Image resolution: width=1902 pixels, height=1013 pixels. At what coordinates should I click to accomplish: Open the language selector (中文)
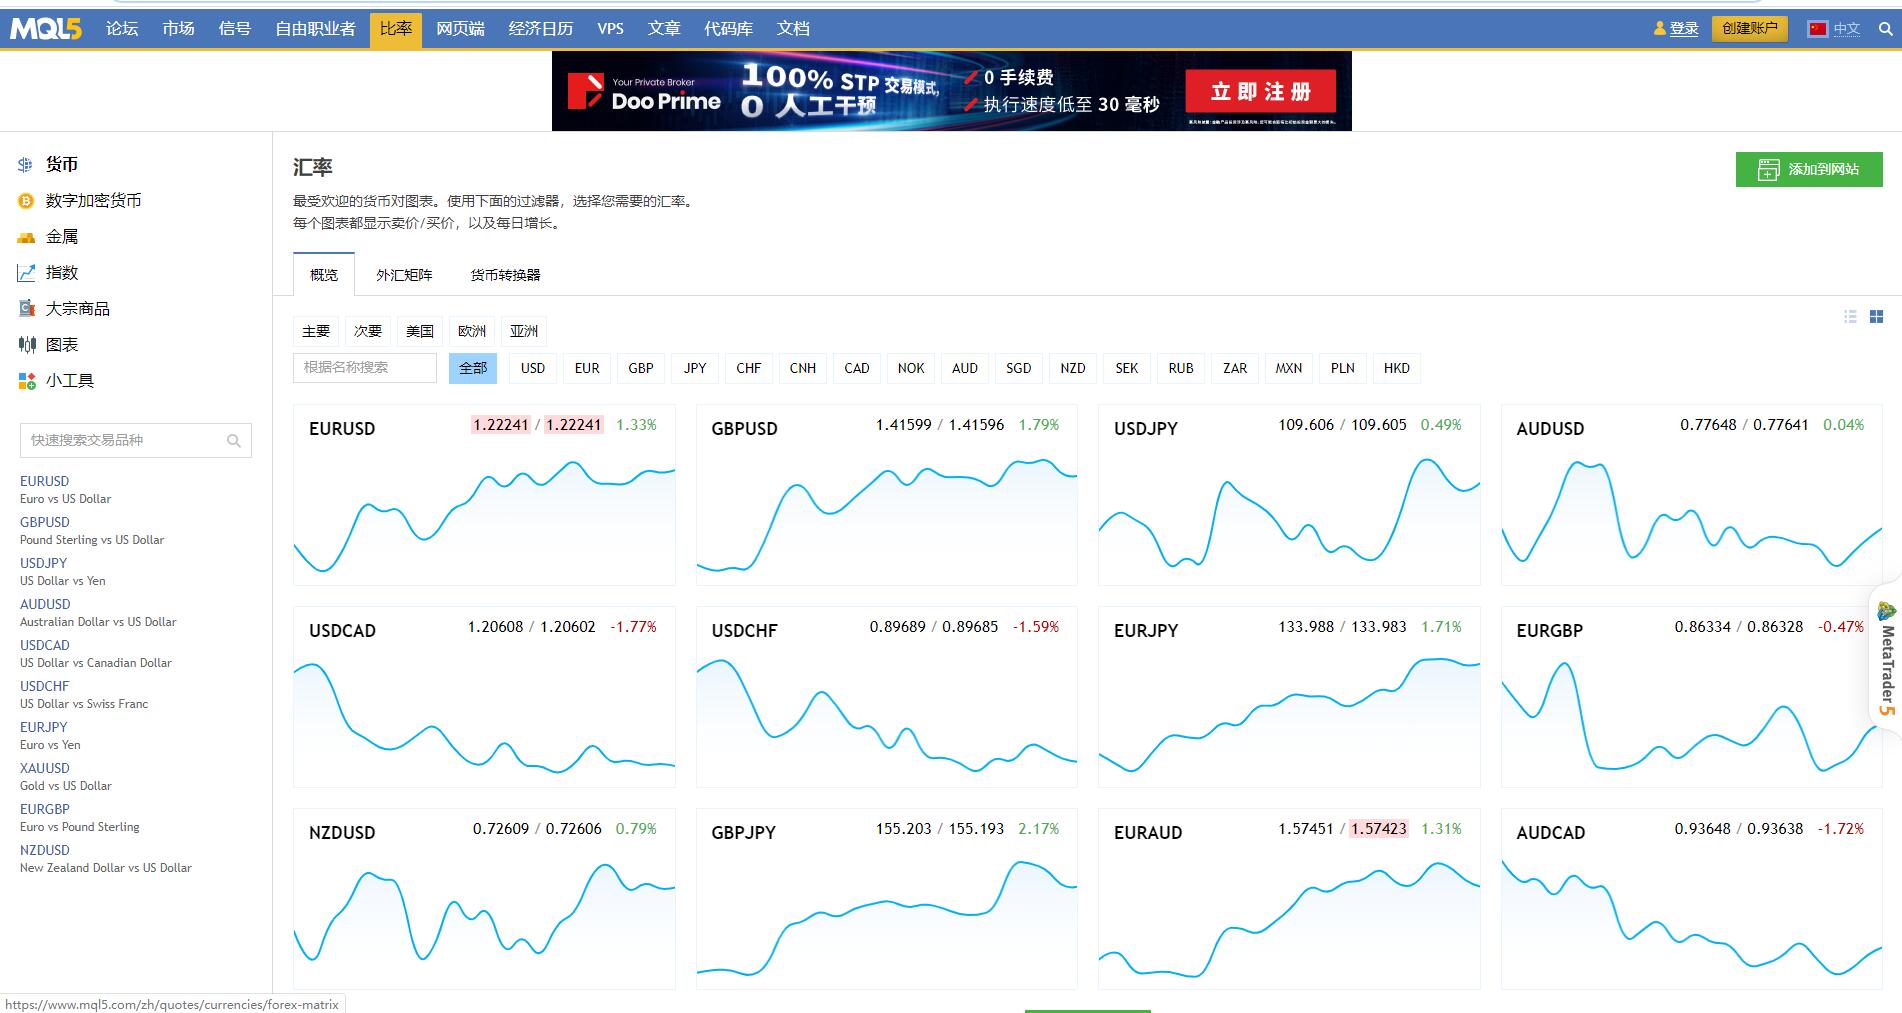(x=1845, y=29)
